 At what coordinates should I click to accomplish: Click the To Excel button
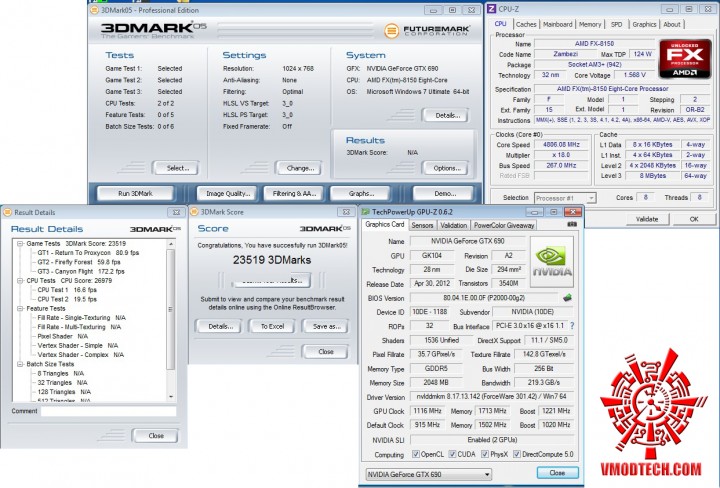pyautogui.click(x=272, y=326)
